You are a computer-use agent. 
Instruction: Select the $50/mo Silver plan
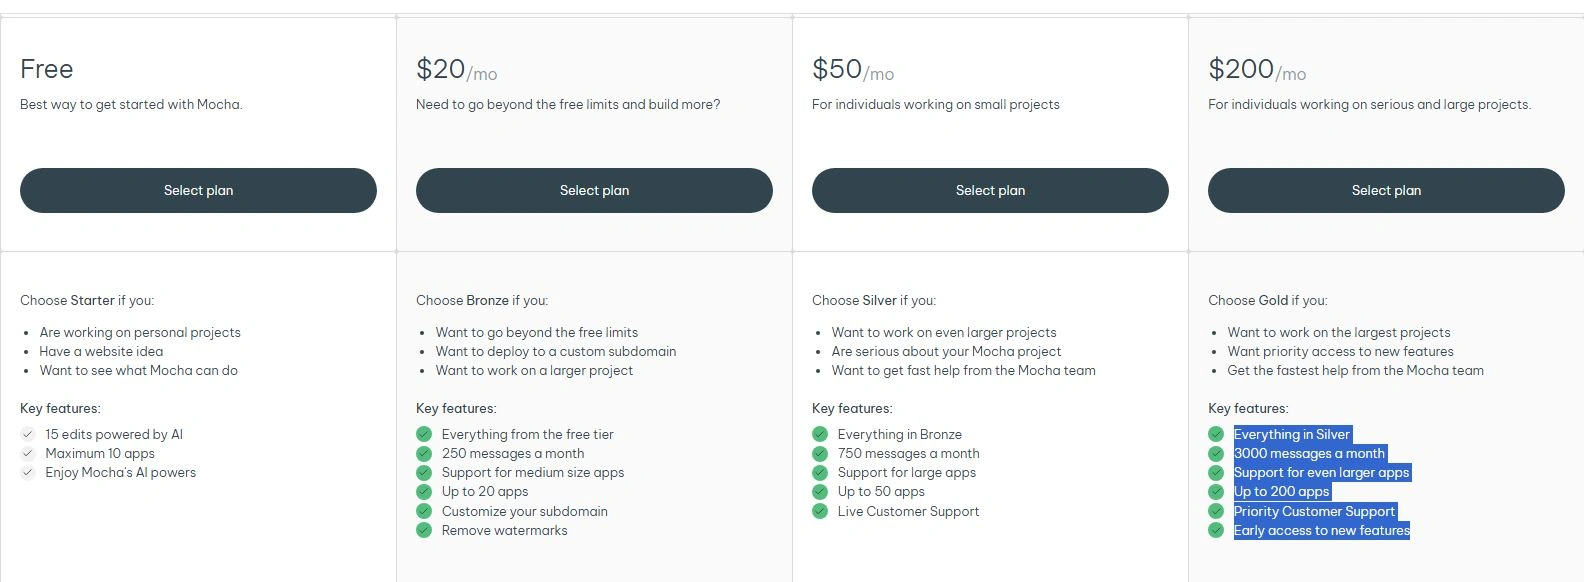coord(990,190)
